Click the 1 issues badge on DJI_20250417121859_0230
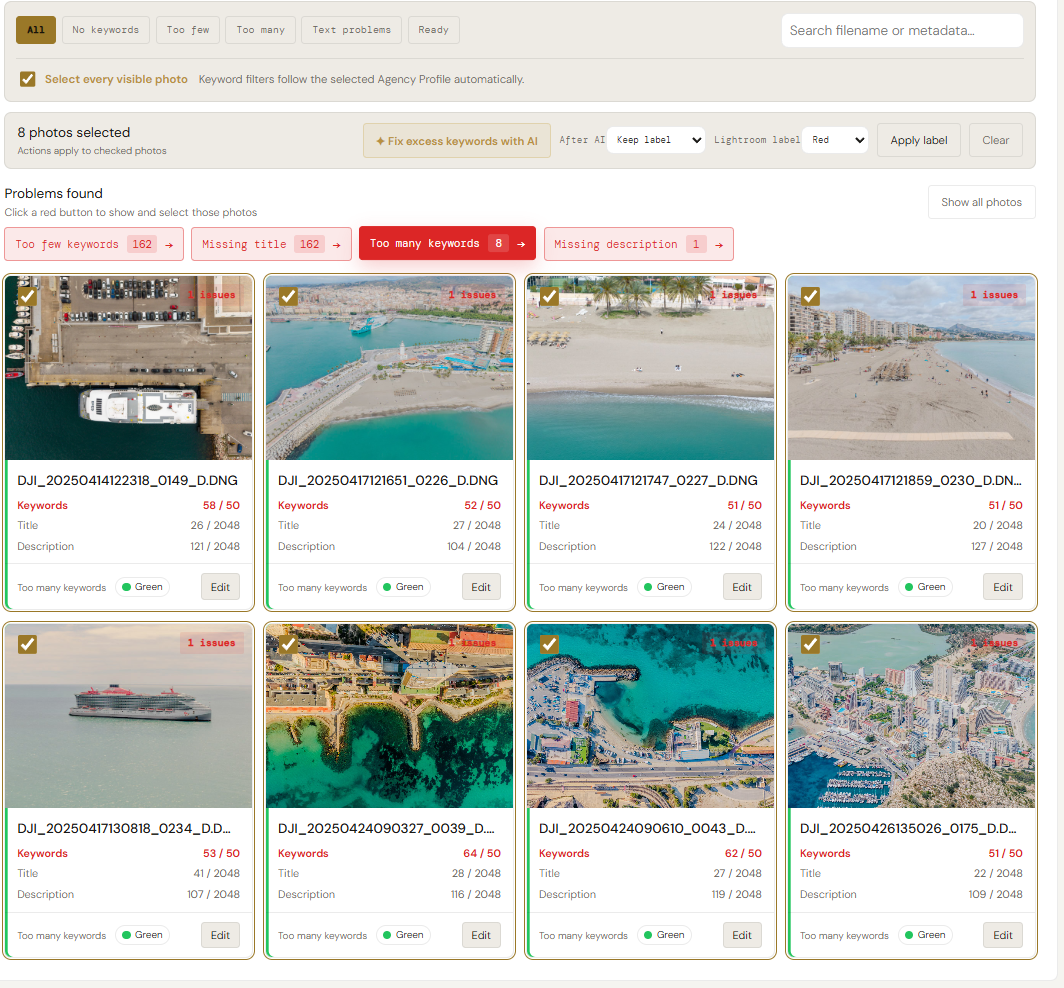Viewport: 1064px width, 988px height. click(993, 294)
